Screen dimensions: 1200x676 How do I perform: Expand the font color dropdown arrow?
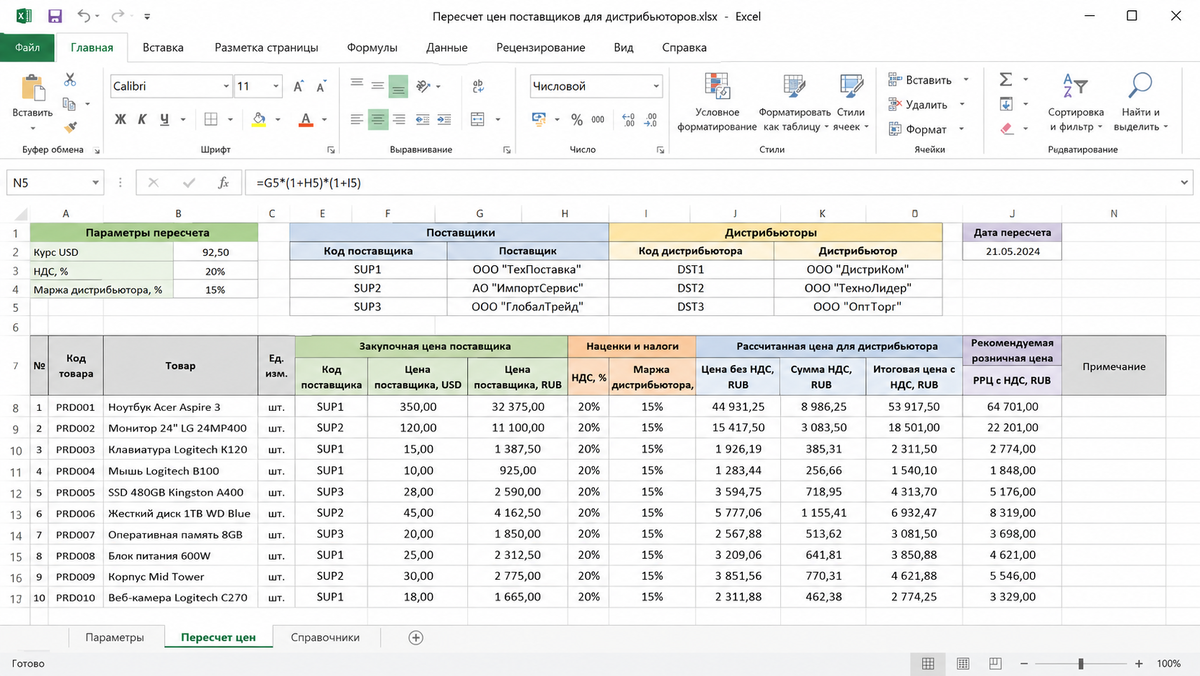coord(323,120)
